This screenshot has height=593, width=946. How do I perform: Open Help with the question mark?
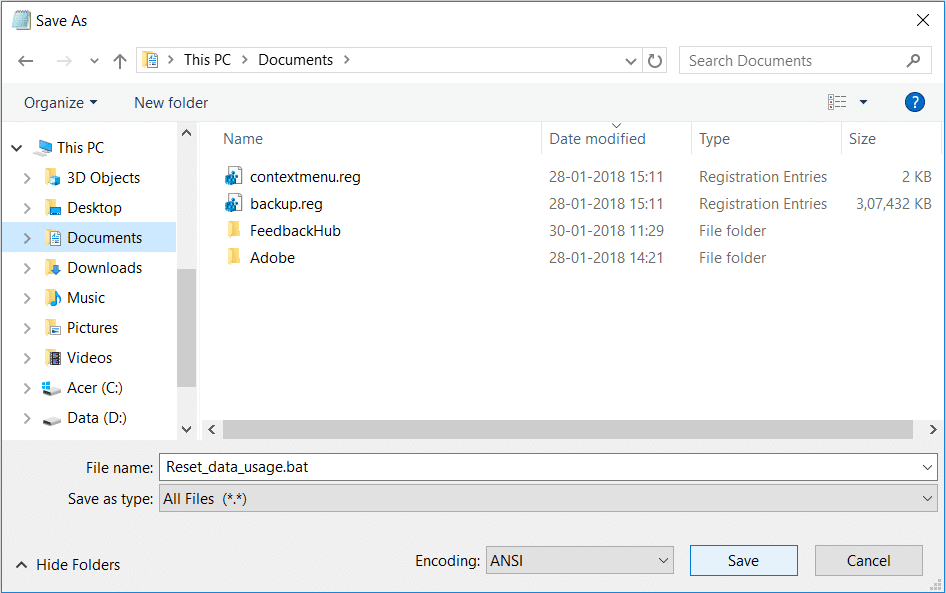pos(915,102)
